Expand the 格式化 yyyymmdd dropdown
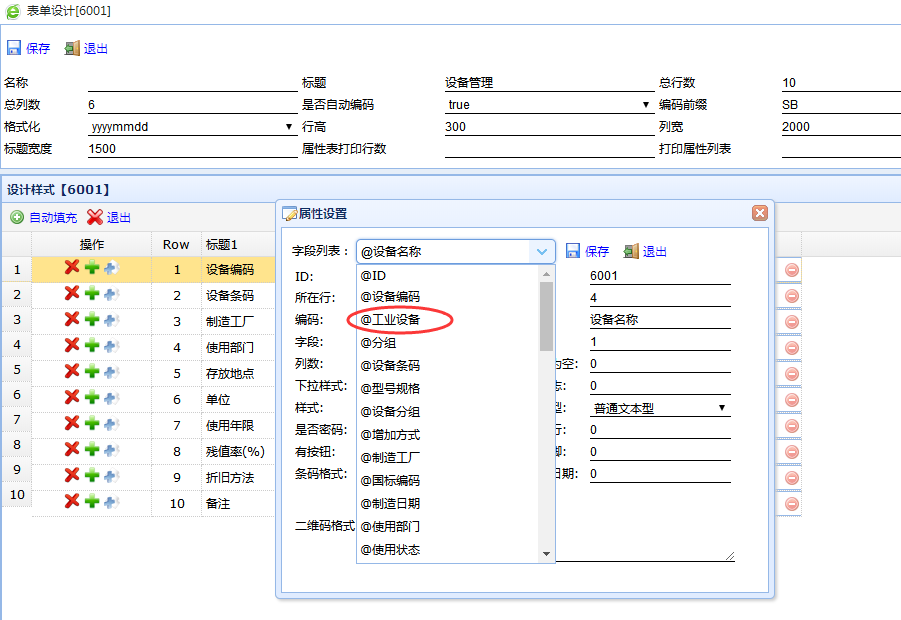The width and height of the screenshot is (901, 620). click(x=289, y=127)
